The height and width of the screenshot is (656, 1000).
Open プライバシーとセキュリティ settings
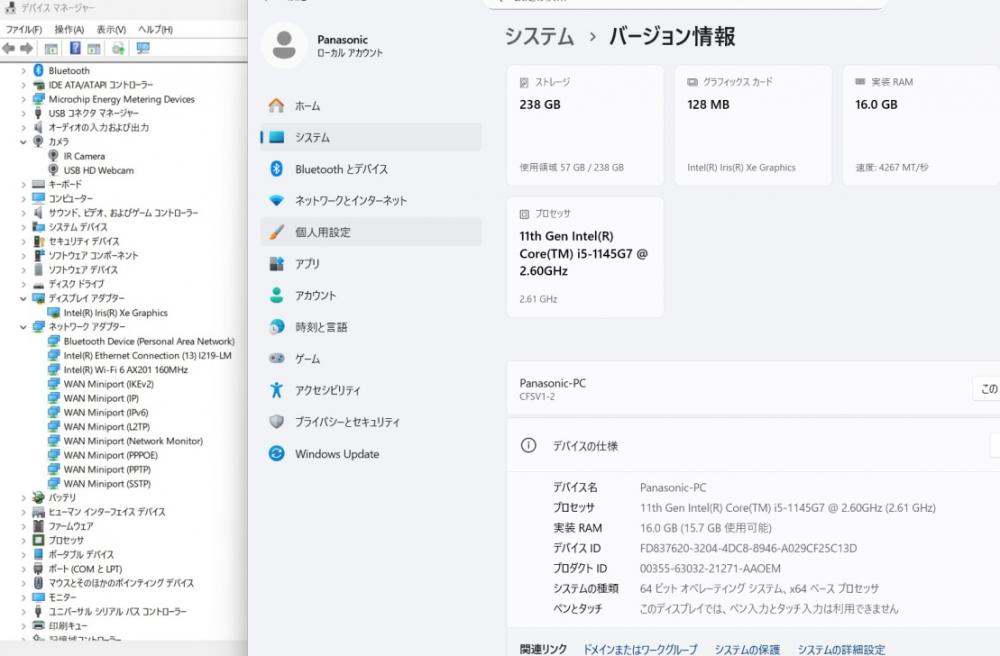click(347, 422)
